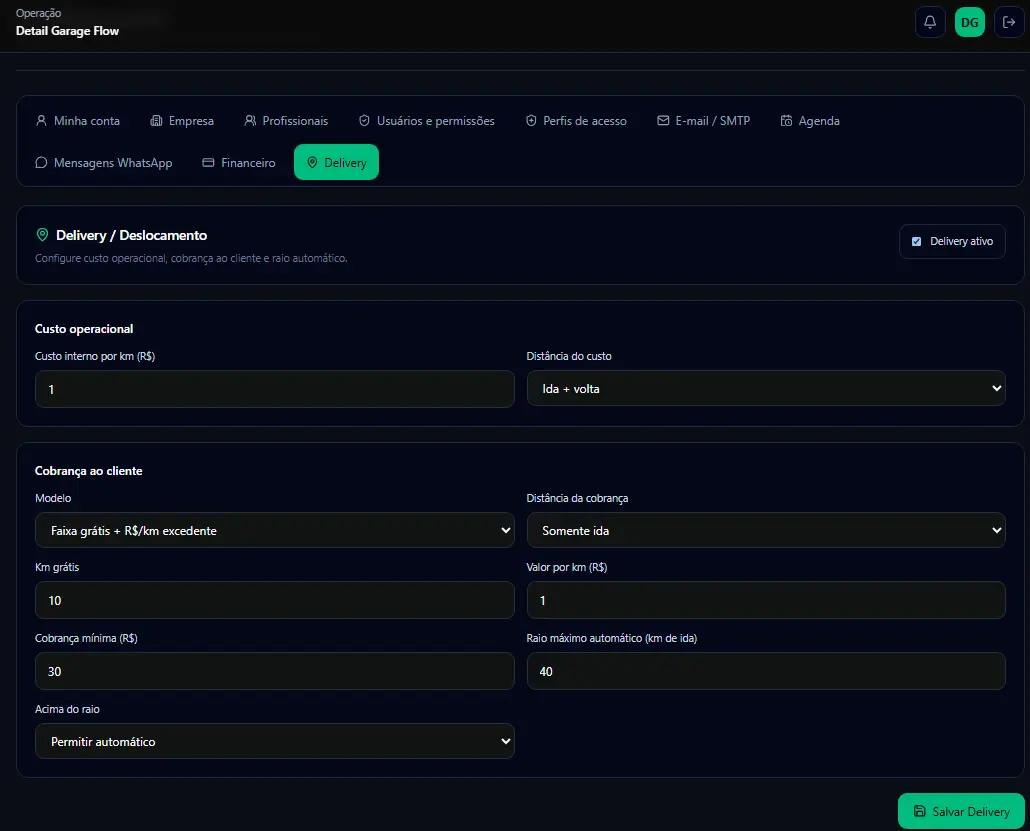
Task: Click the Custo interno por km field
Action: [275, 389]
